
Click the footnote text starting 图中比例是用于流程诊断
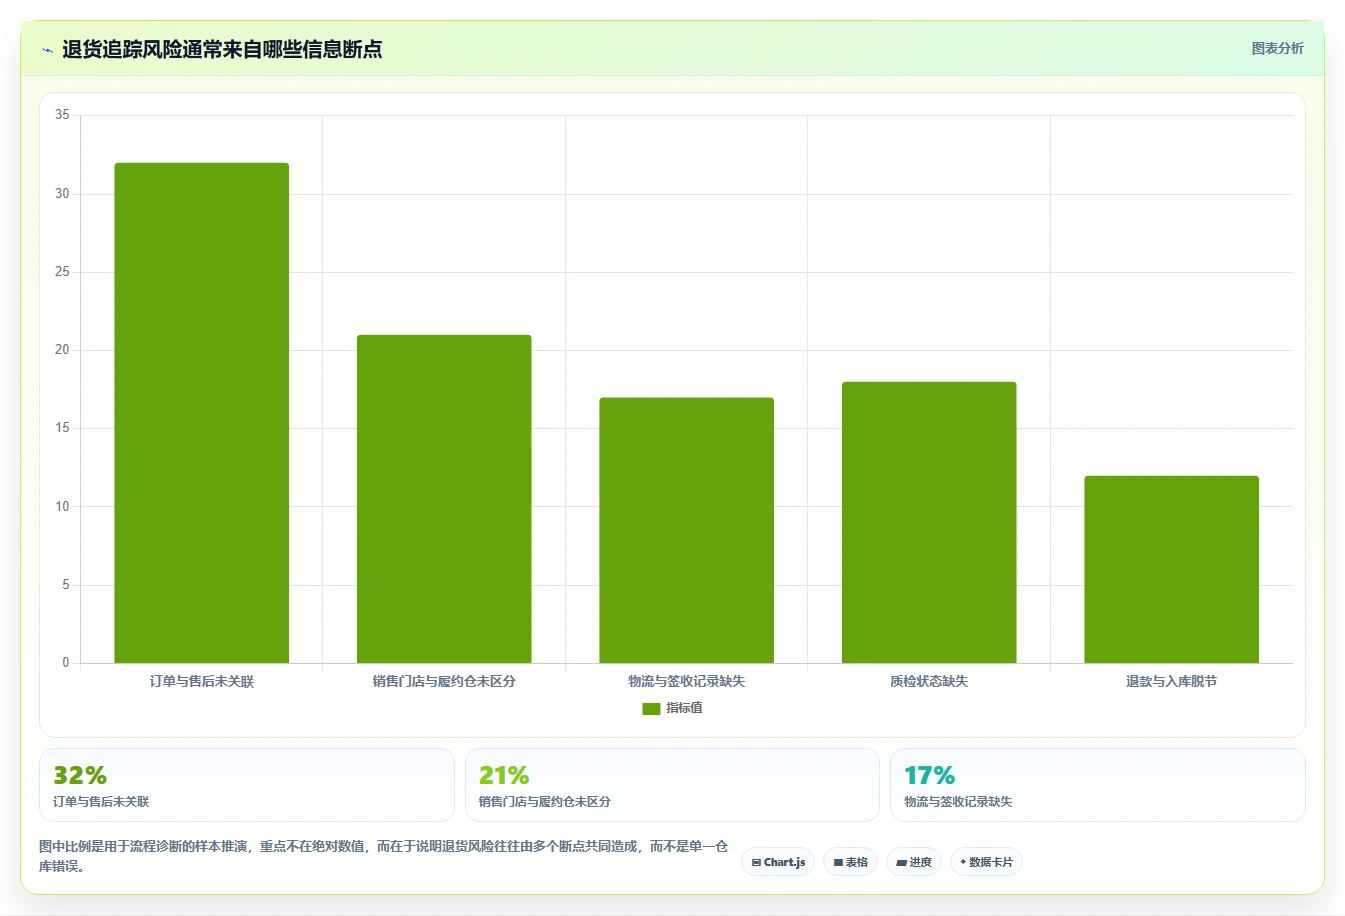point(384,856)
